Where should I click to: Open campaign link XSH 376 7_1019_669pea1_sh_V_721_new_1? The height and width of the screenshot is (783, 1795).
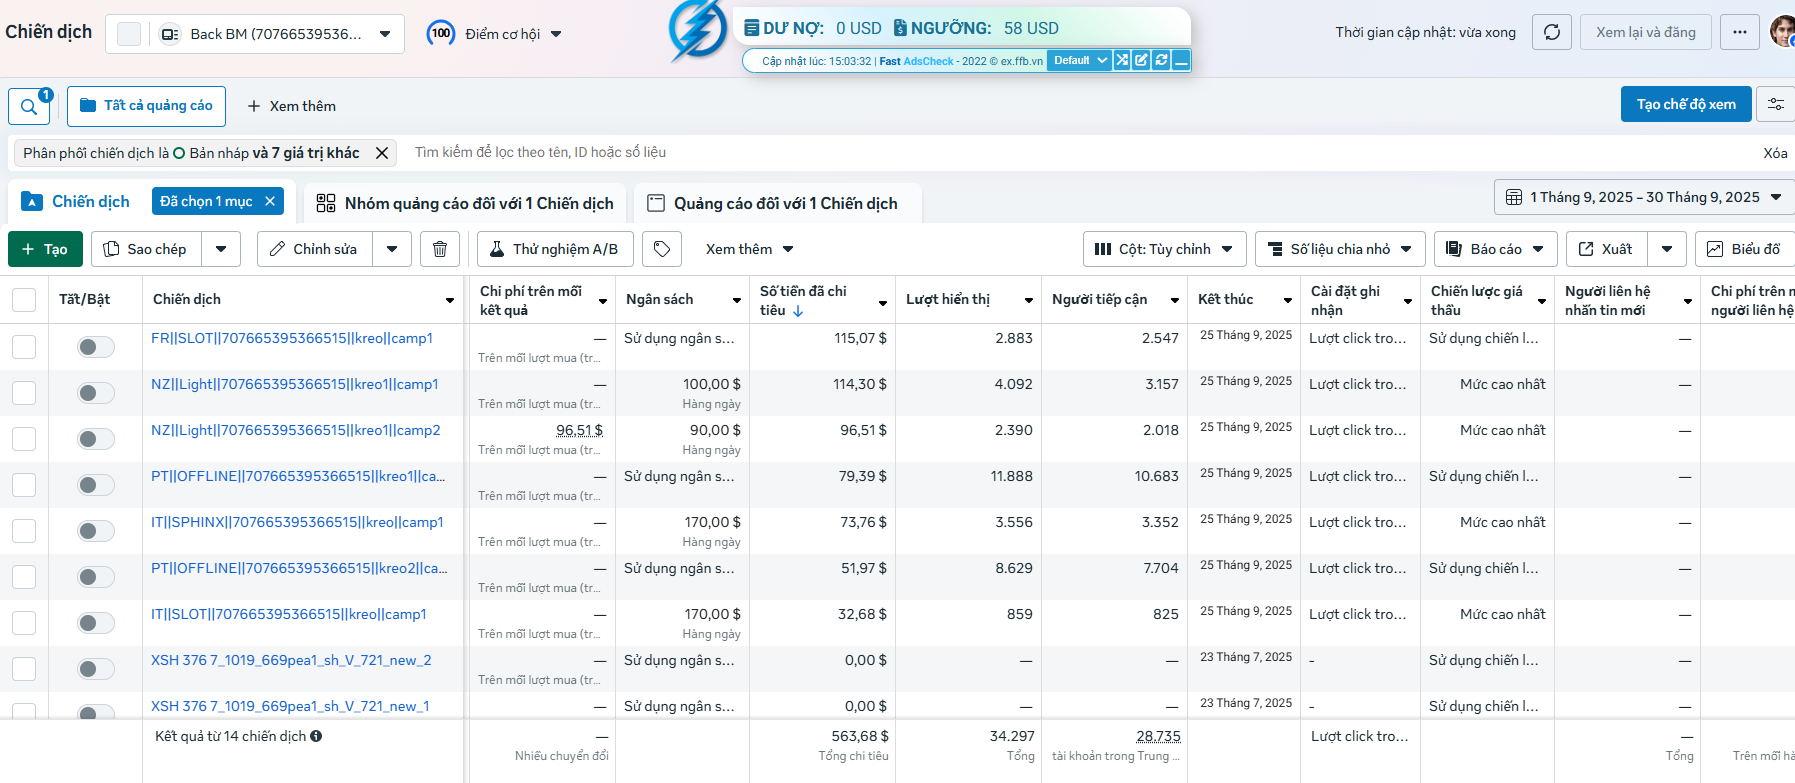pos(290,706)
